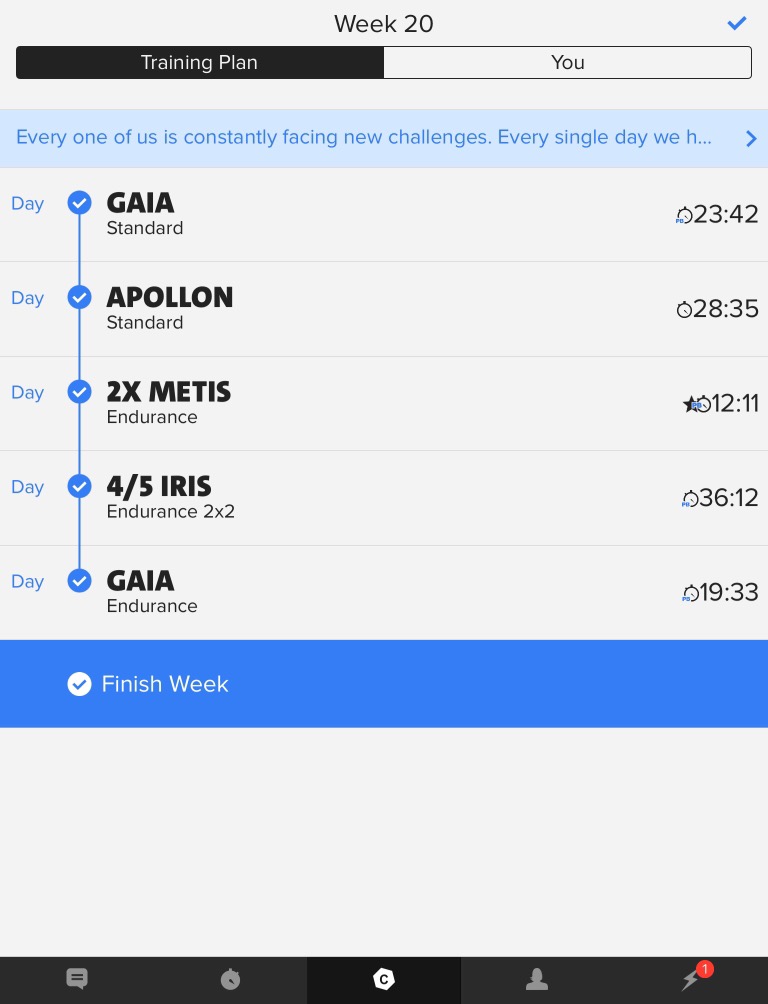This screenshot has height=1004, width=768.
Task: Toggle the completed checkmark for first GAIA Standard
Action: [x=79, y=203]
